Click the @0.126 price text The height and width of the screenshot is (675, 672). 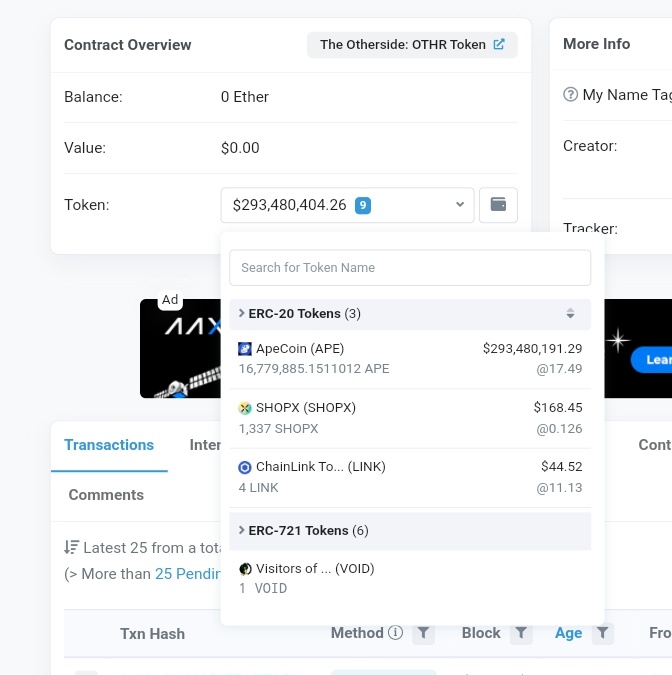click(559, 429)
